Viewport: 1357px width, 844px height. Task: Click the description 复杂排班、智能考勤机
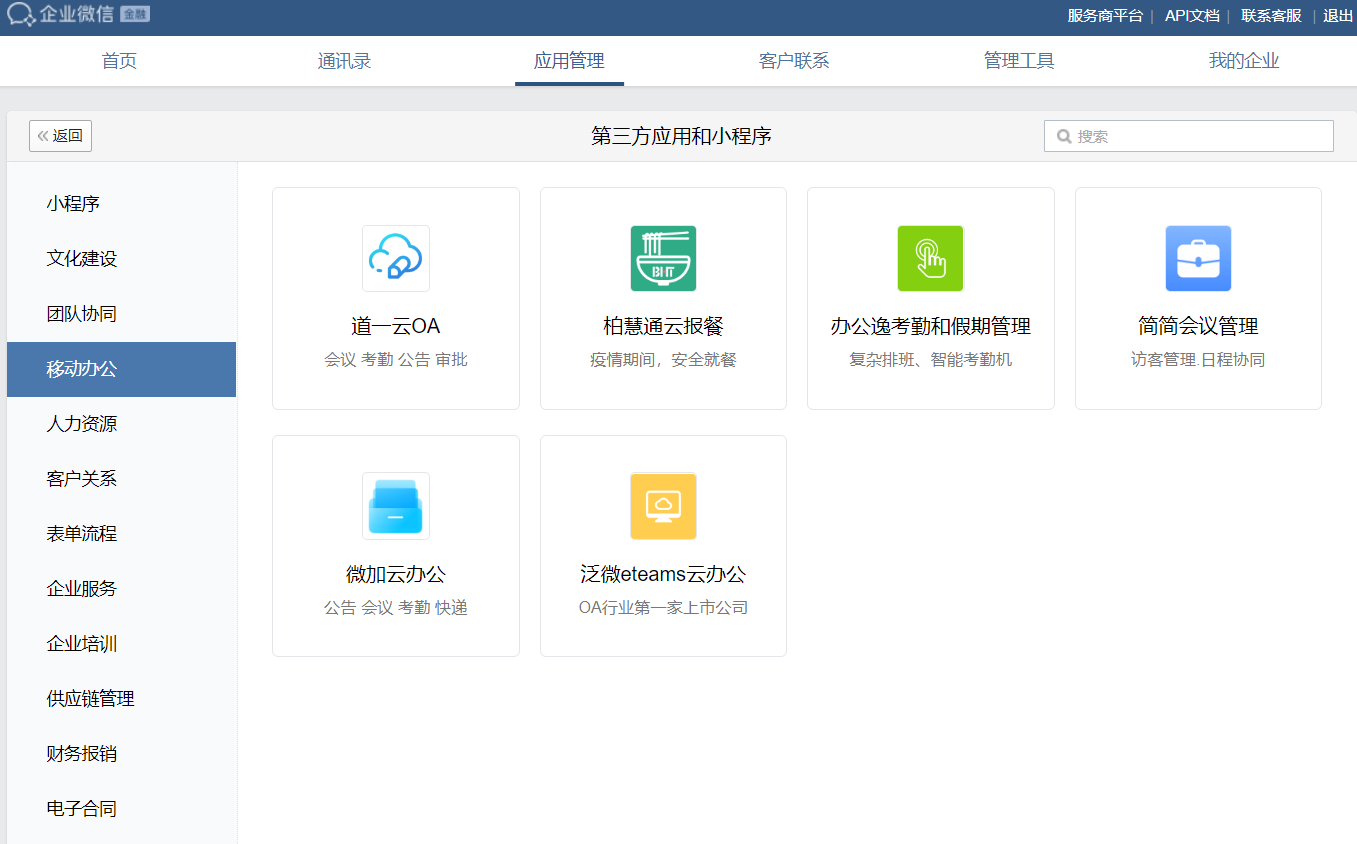[931, 360]
